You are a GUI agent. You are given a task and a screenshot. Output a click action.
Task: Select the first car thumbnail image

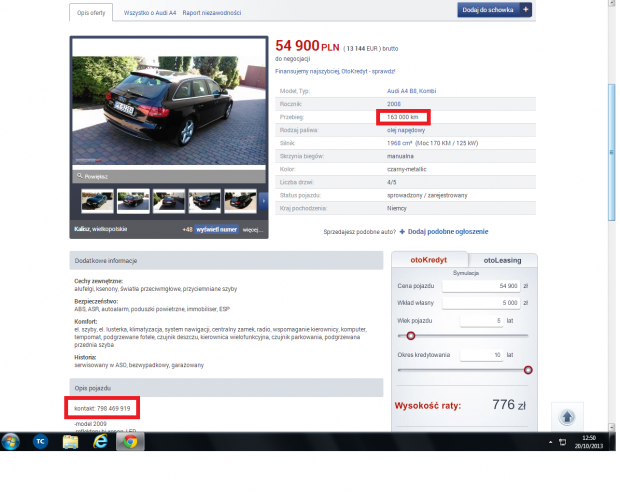point(97,201)
